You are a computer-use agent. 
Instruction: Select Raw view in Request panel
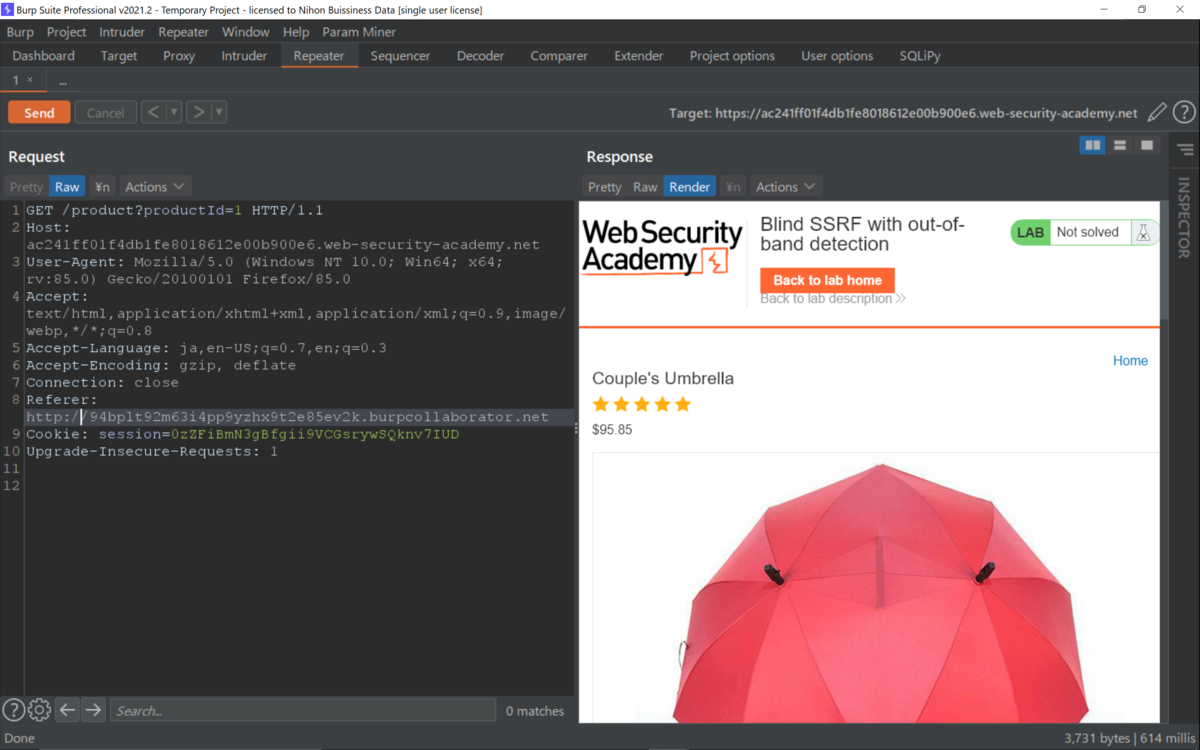point(67,187)
